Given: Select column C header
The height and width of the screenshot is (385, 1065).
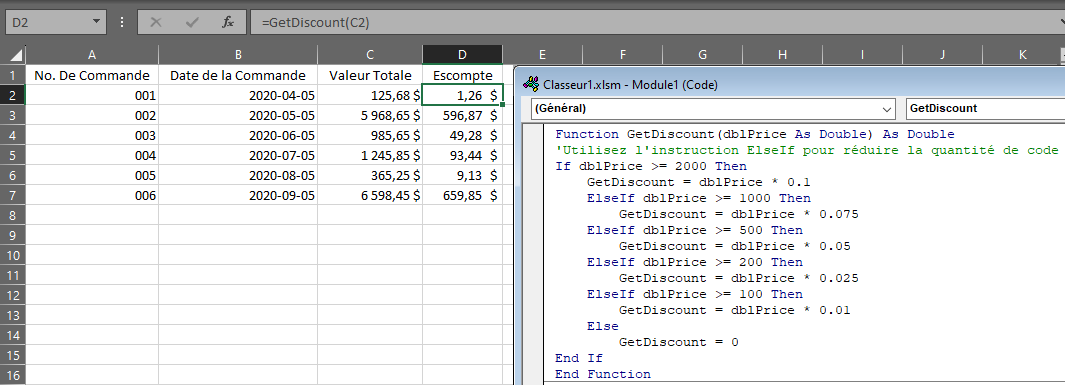Looking at the screenshot, I should click(370, 55).
